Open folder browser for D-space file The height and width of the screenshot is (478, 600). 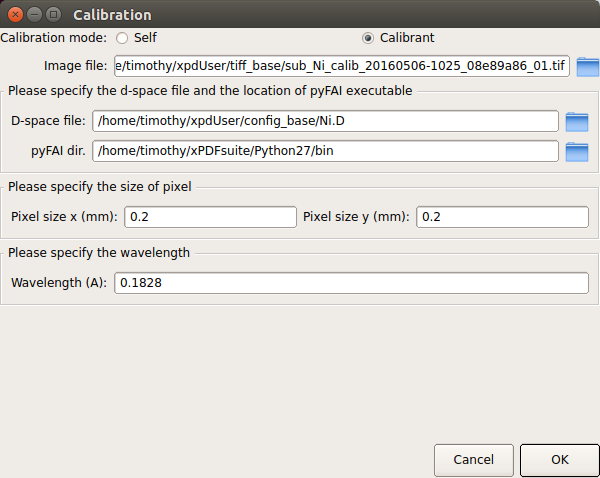577,122
